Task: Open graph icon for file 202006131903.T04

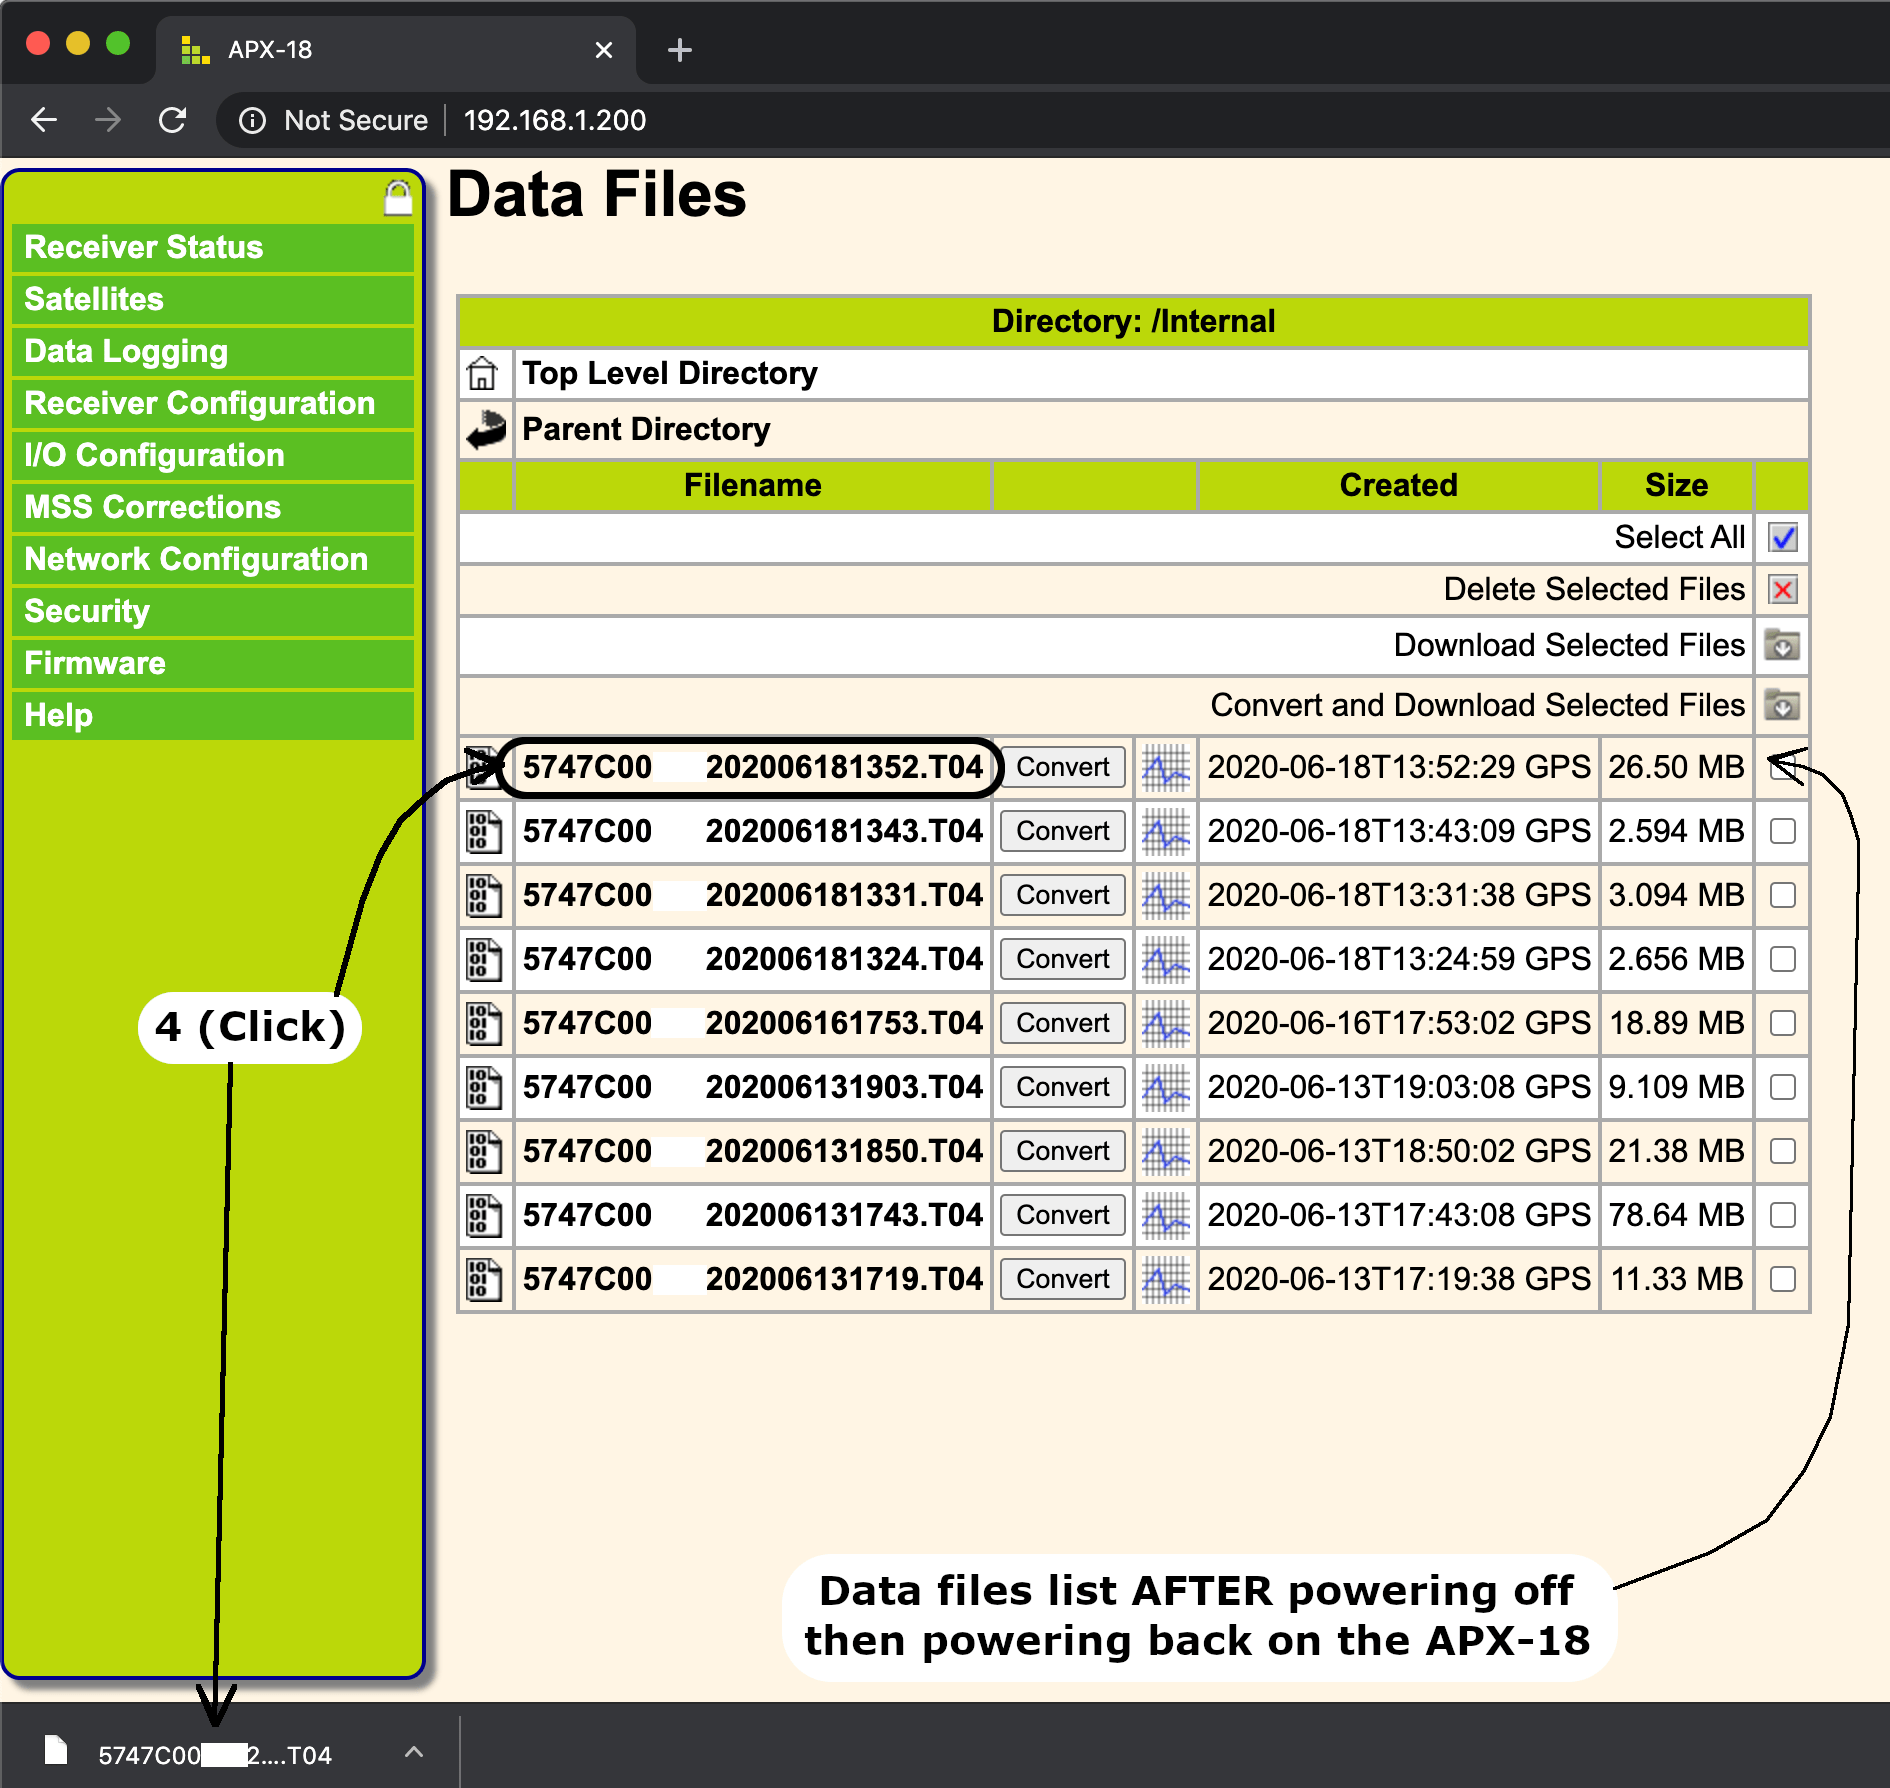Action: click(x=1166, y=1088)
